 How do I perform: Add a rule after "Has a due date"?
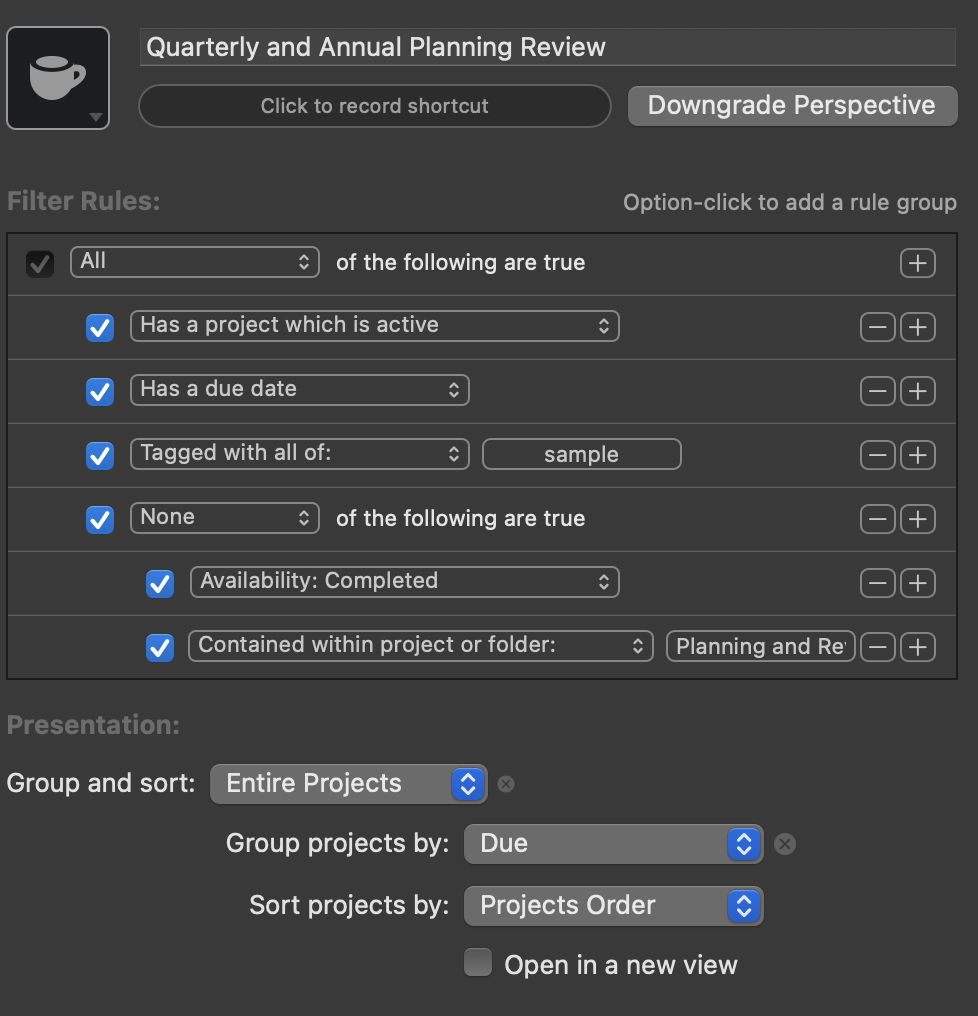click(917, 391)
